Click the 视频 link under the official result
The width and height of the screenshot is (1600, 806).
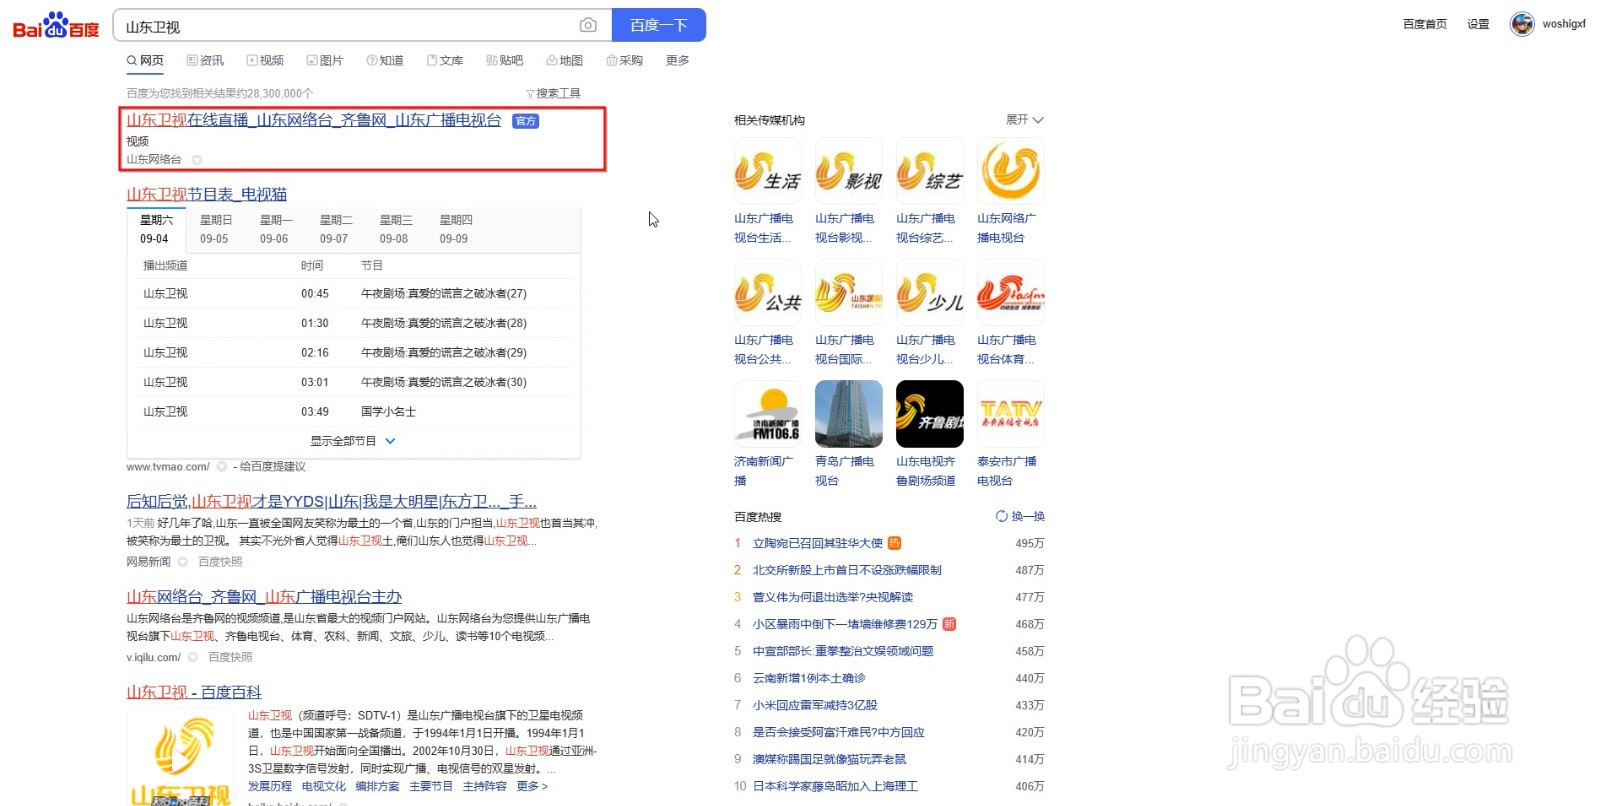[x=138, y=142]
